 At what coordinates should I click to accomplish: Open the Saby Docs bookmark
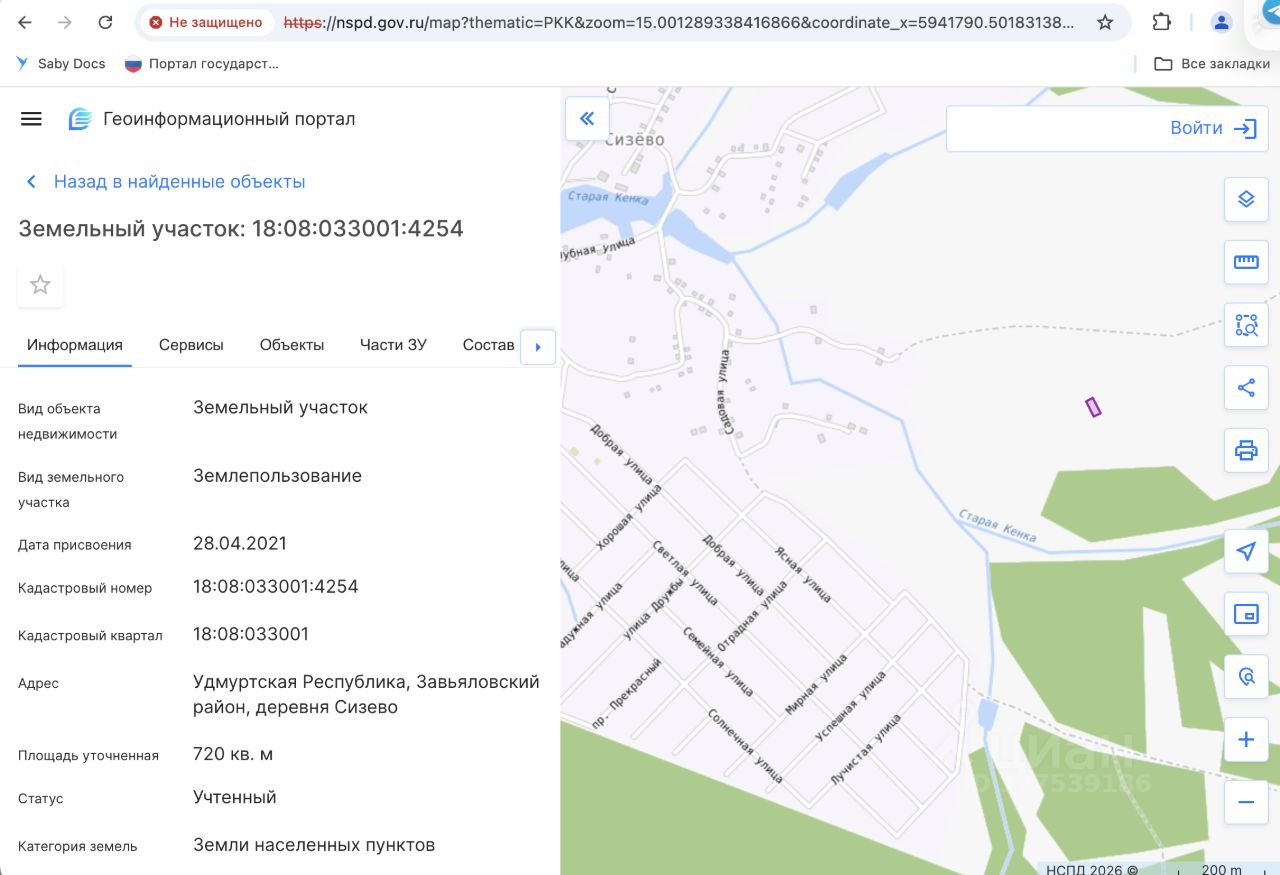pyautogui.click(x=60, y=64)
